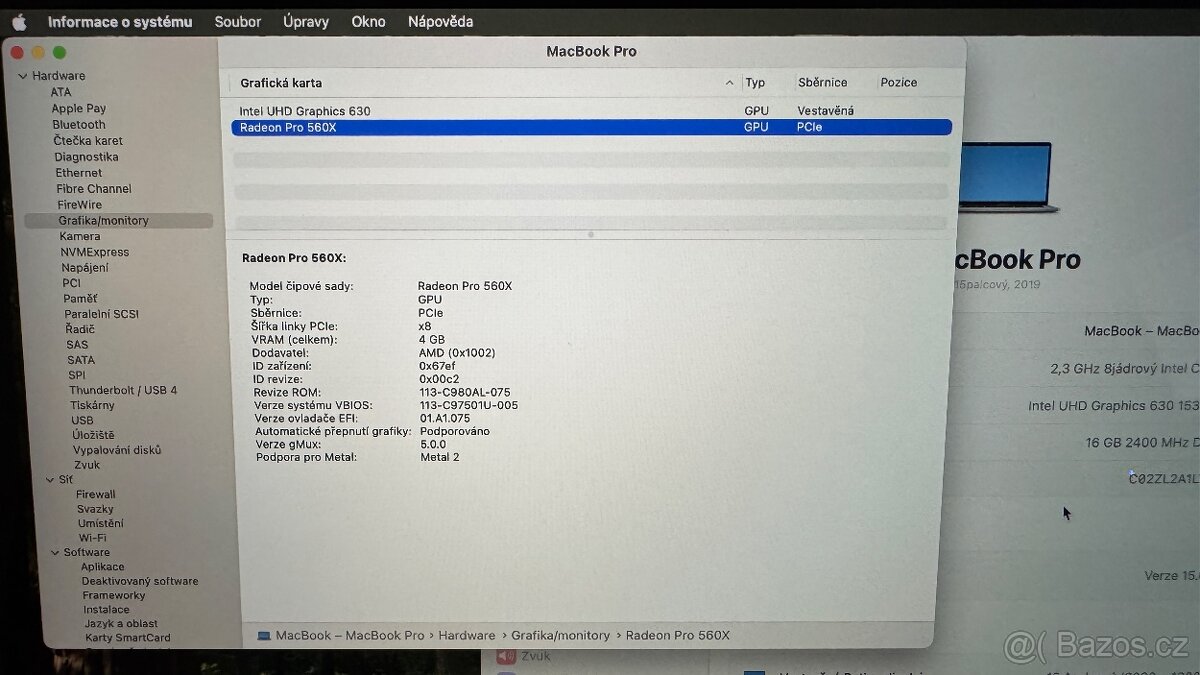The width and height of the screenshot is (1200, 675).
Task: Collapse the Hardware section in the sidebar
Action: 22,75
